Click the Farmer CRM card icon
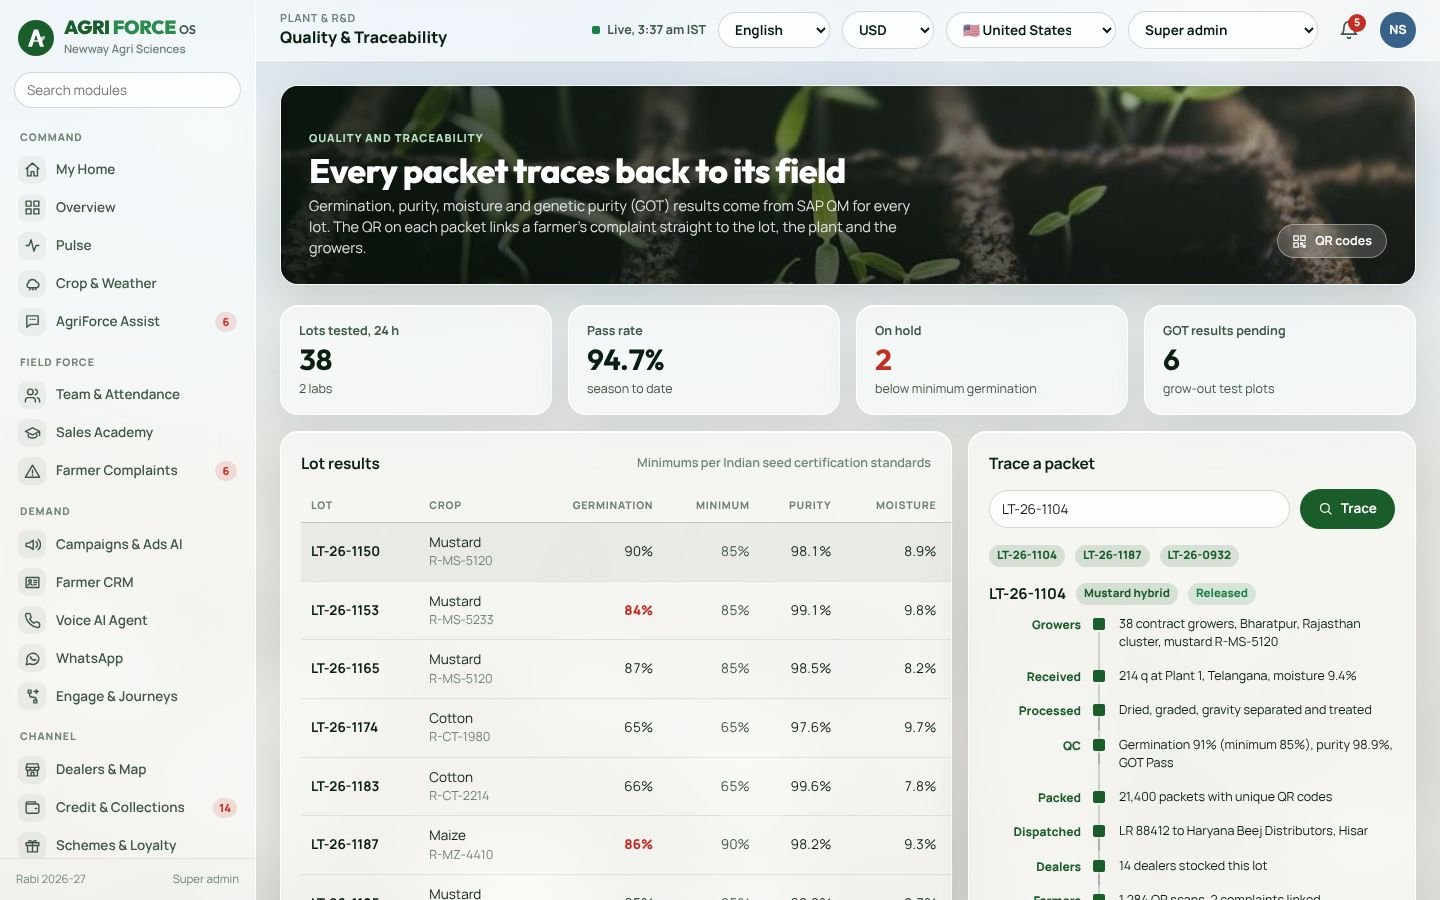 point(33,583)
